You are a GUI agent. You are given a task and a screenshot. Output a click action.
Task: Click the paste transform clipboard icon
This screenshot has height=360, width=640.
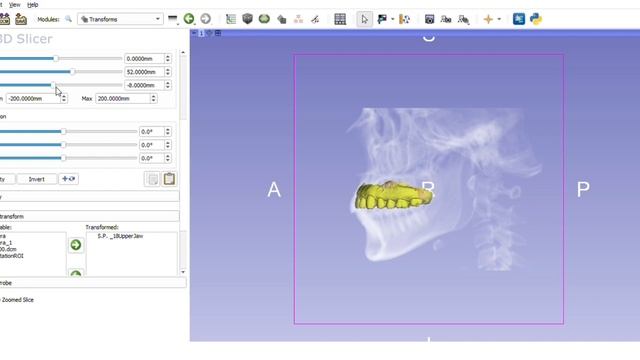pos(169,179)
